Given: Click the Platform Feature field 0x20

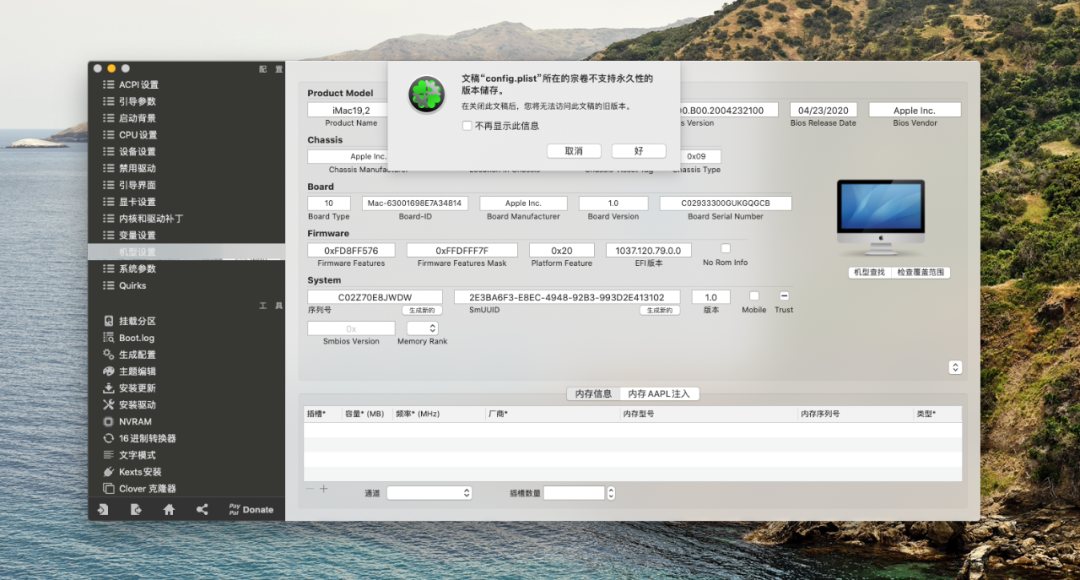Looking at the screenshot, I should pos(561,251).
